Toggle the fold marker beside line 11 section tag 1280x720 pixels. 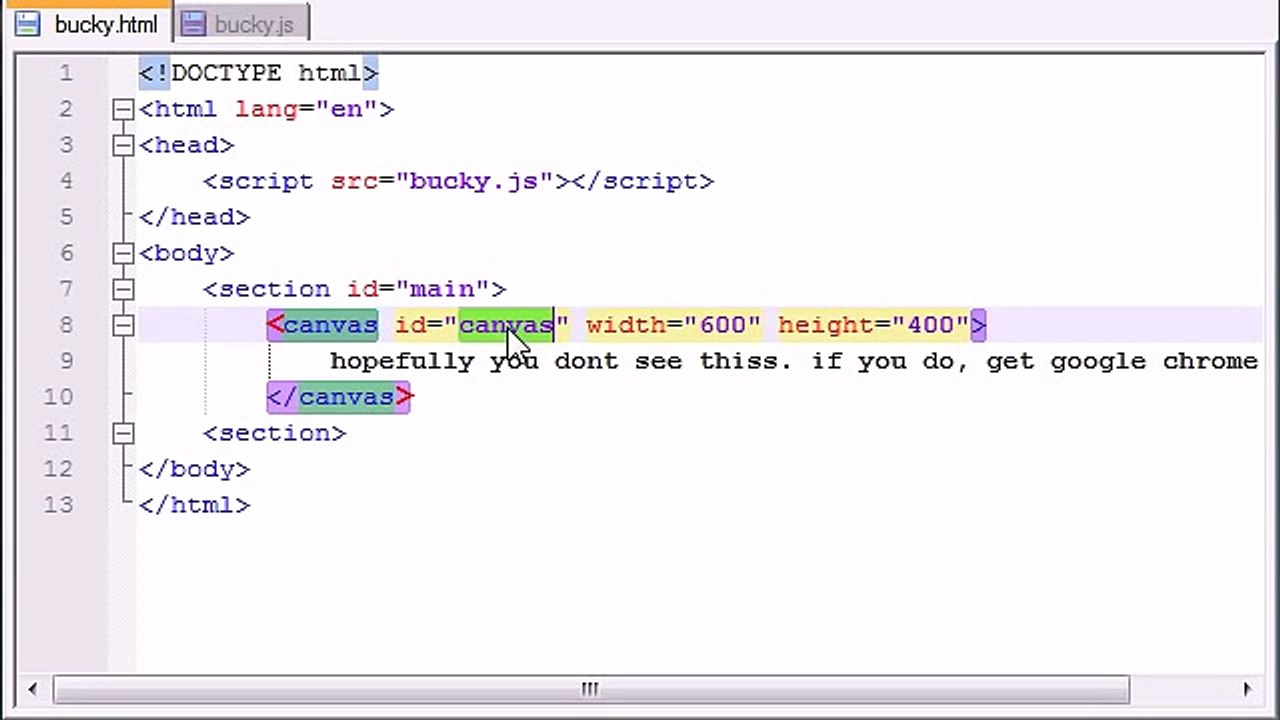[123, 433]
